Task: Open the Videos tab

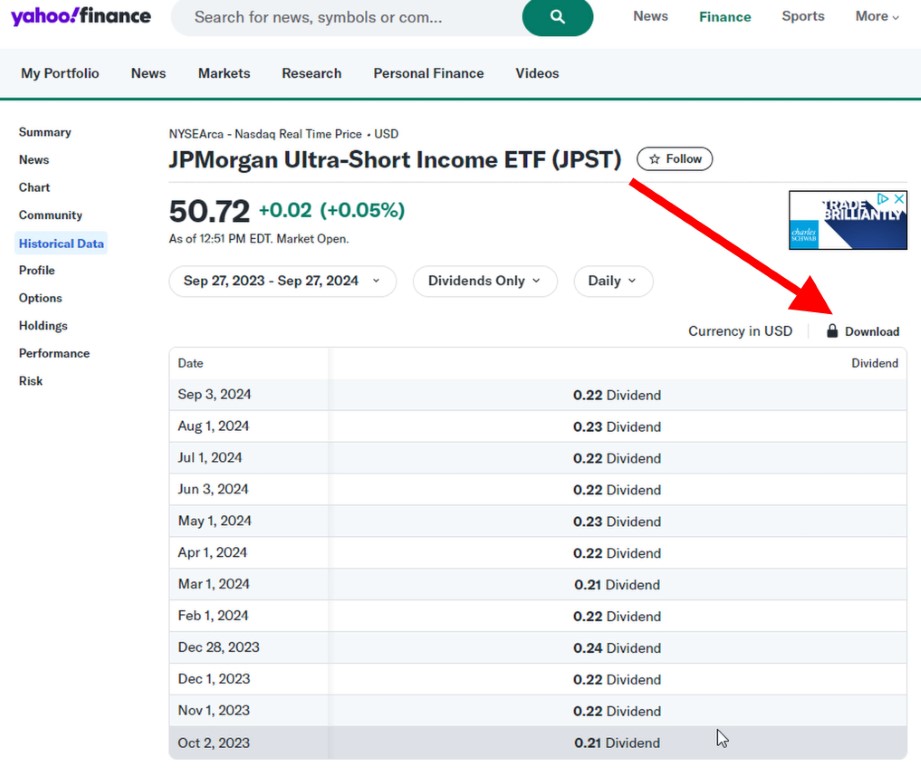Action: point(537,73)
